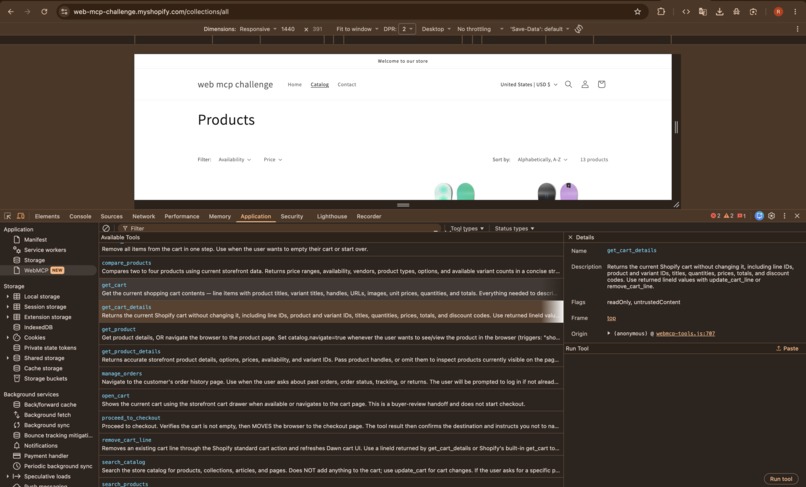Viewport: 806px width, 487px height.
Task: Clear the WebMCP tool list
Action: 106,228
